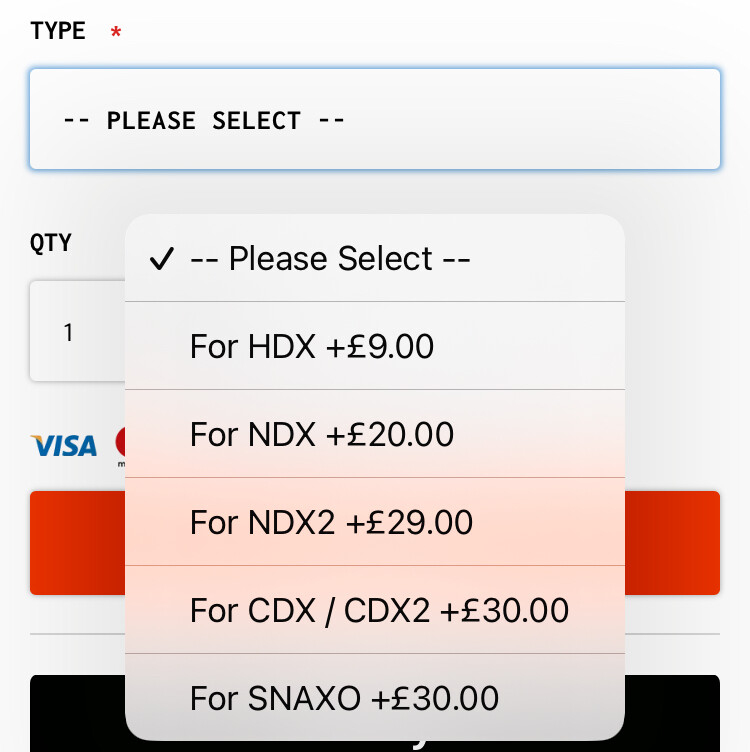Click the QTY field label
This screenshot has height=752, width=750.
(x=51, y=243)
